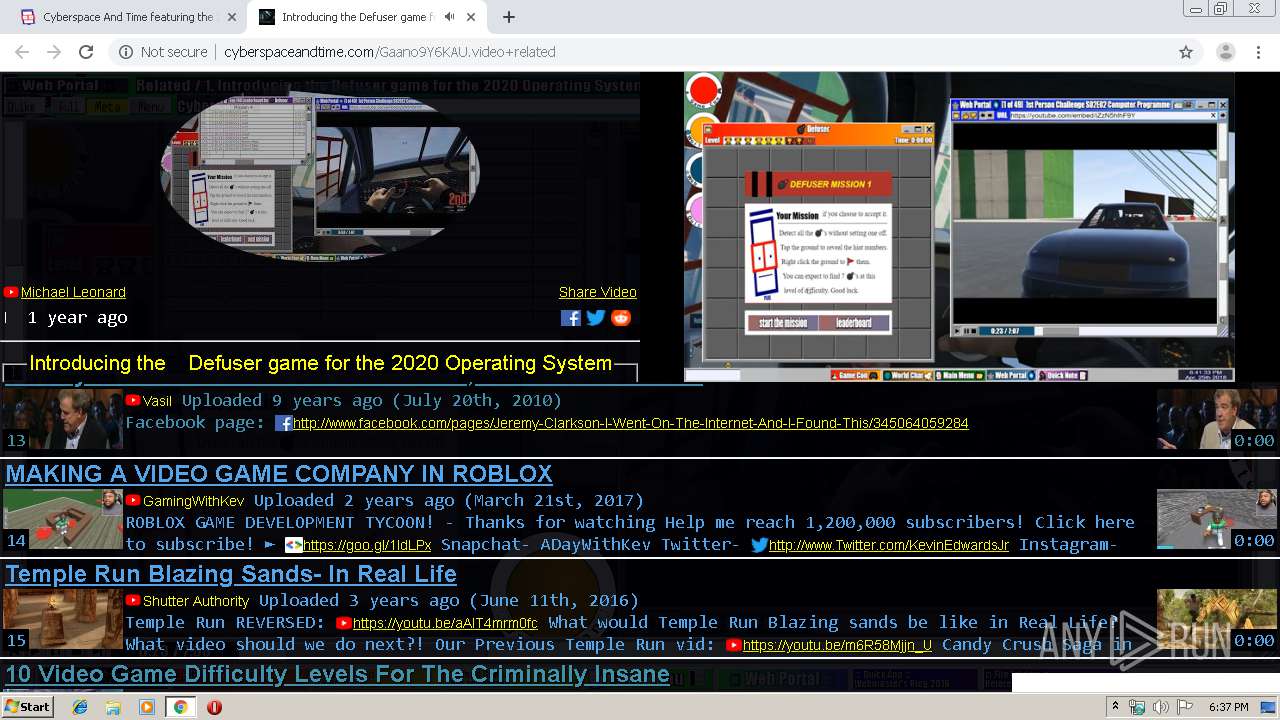Click Roblox right preview thumbnail
This screenshot has width=1280, height=720.
(1217, 519)
